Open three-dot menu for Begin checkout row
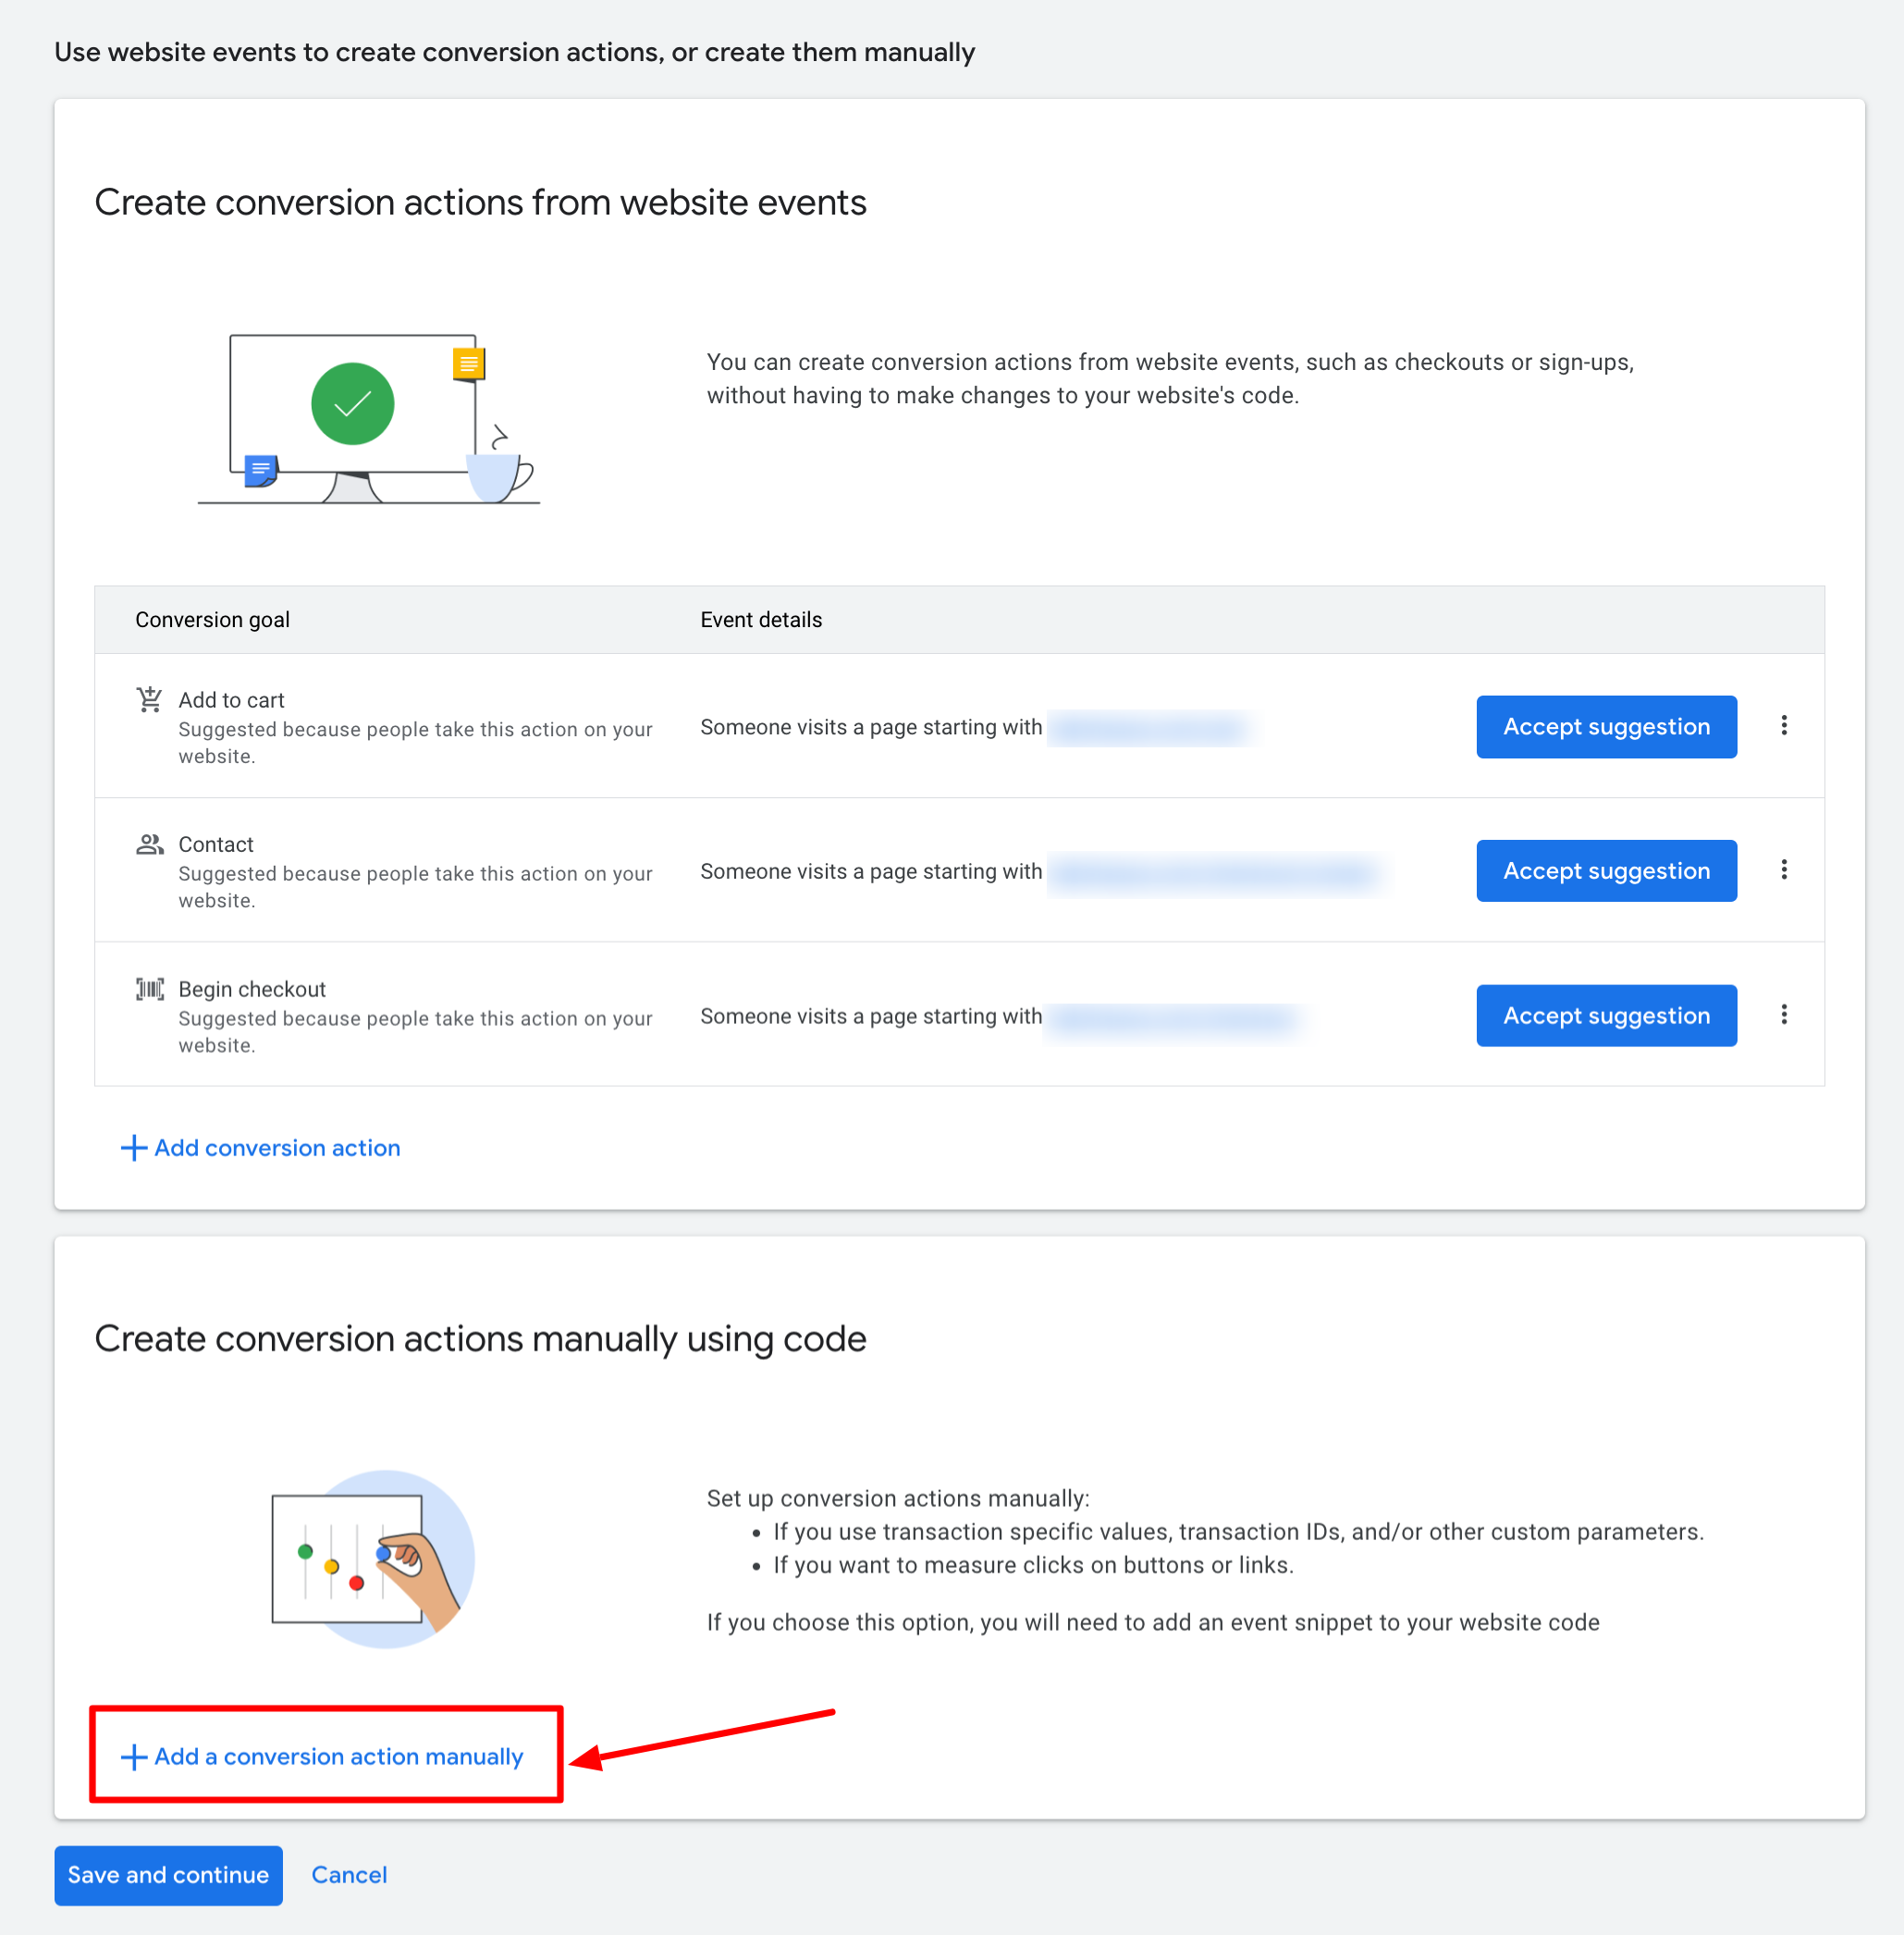Viewport: 1904px width, 1935px height. pos(1783,1015)
